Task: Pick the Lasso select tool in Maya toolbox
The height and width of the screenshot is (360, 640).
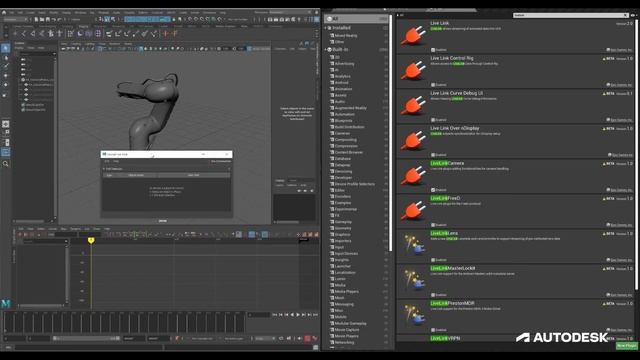Action: (x=5, y=58)
